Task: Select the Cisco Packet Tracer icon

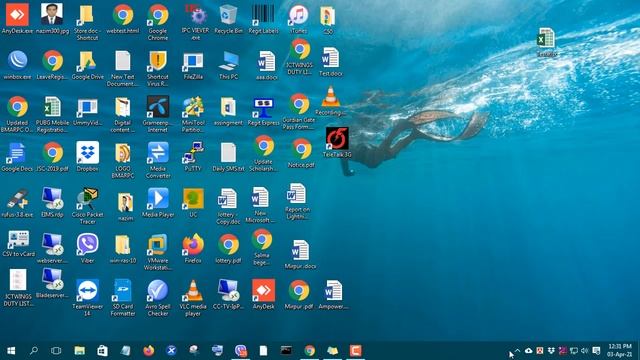Action: [x=87, y=206]
